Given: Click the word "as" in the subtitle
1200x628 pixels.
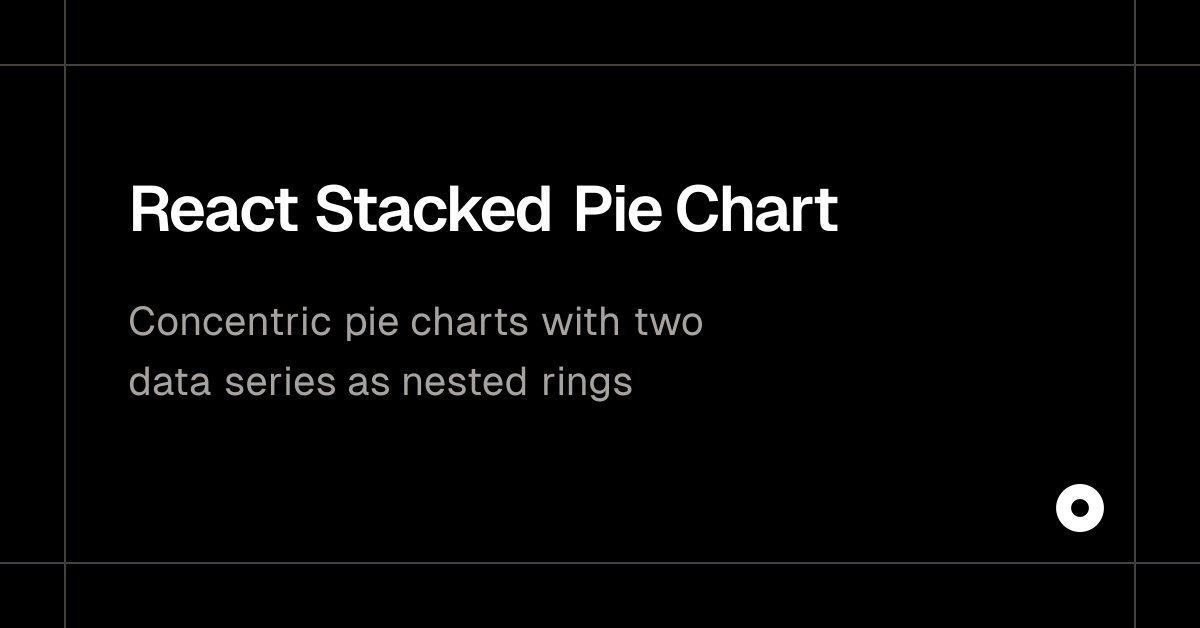Looking at the screenshot, I should [368, 383].
